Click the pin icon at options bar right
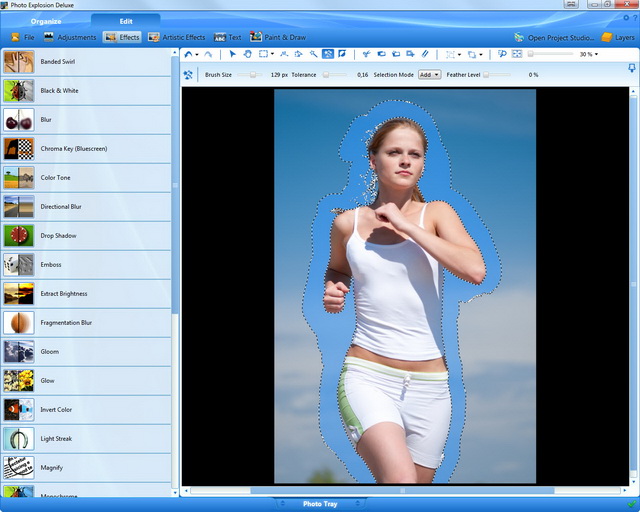 (631, 68)
